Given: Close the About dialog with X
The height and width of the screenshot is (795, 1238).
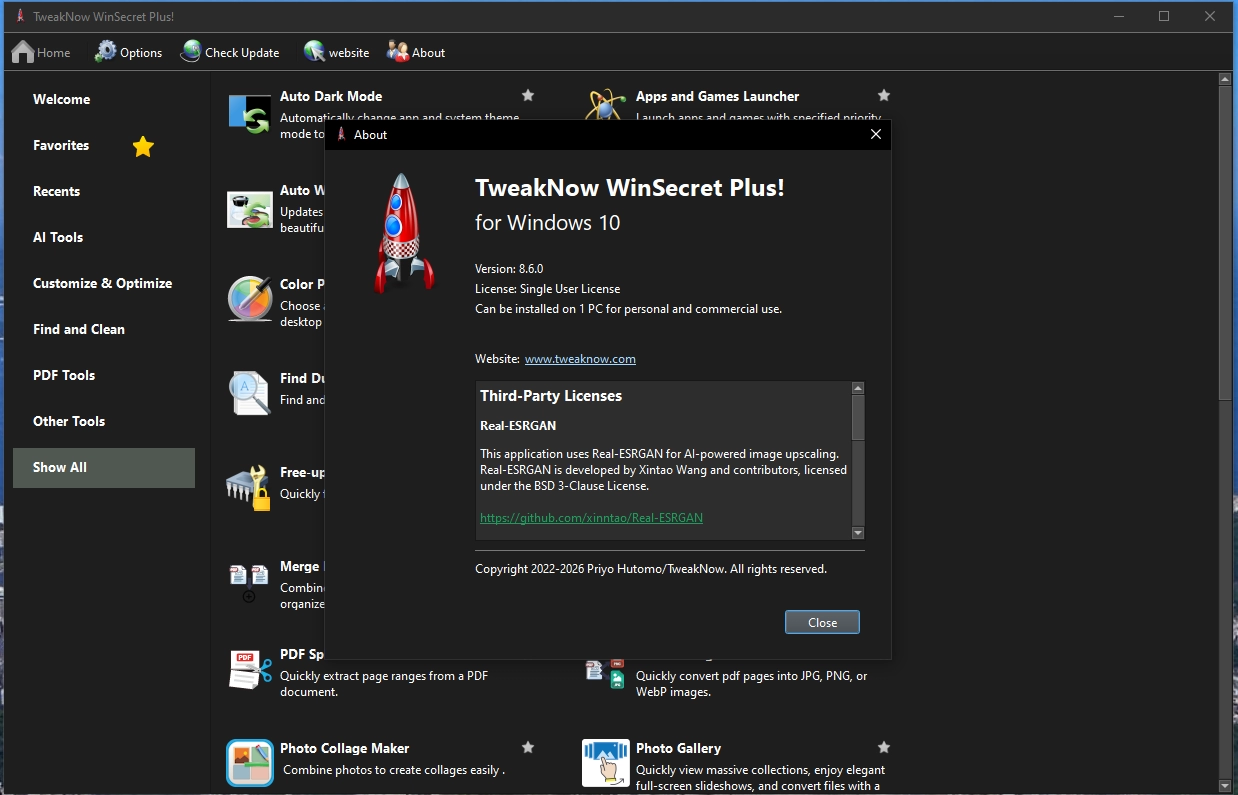Looking at the screenshot, I should tap(876, 134).
